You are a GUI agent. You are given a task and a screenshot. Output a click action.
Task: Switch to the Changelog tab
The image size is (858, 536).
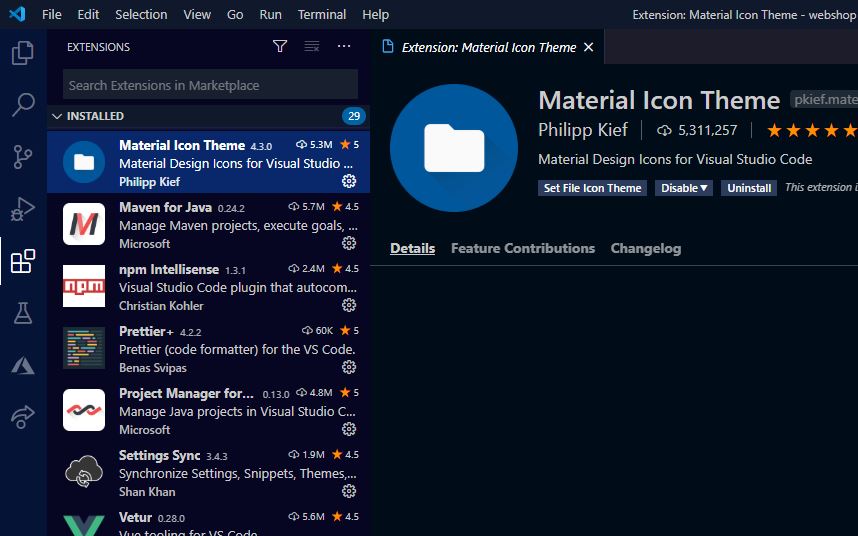click(646, 248)
